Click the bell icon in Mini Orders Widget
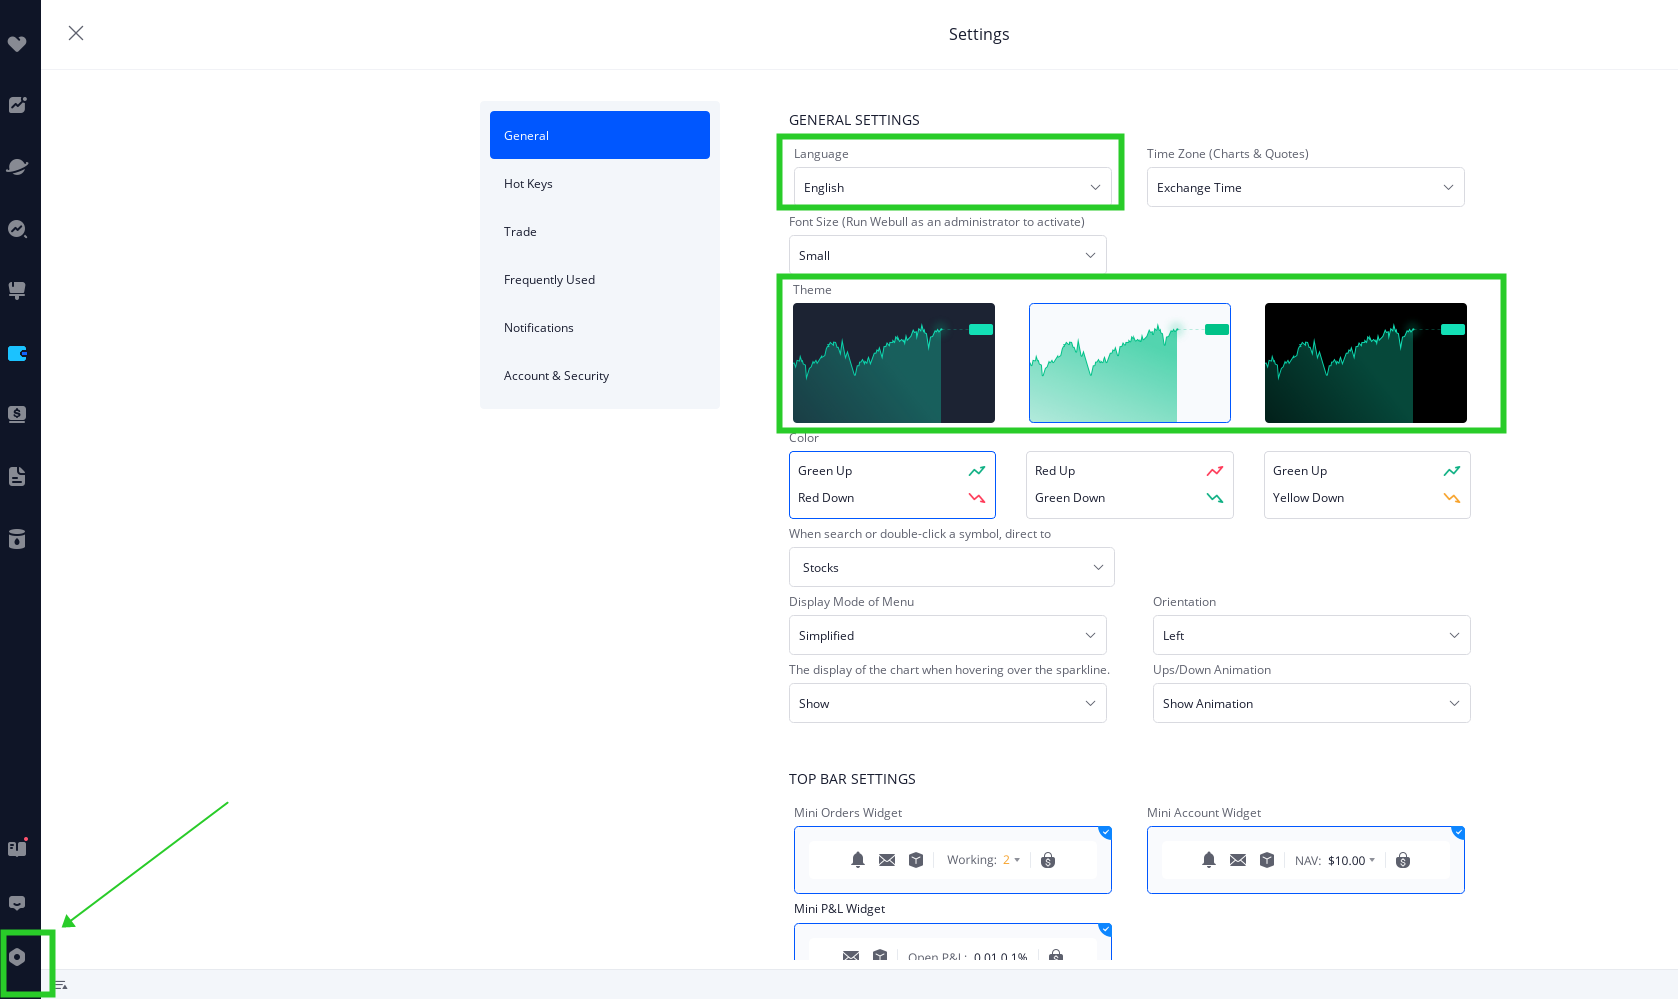Image resolution: width=1678 pixels, height=999 pixels. coord(858,860)
